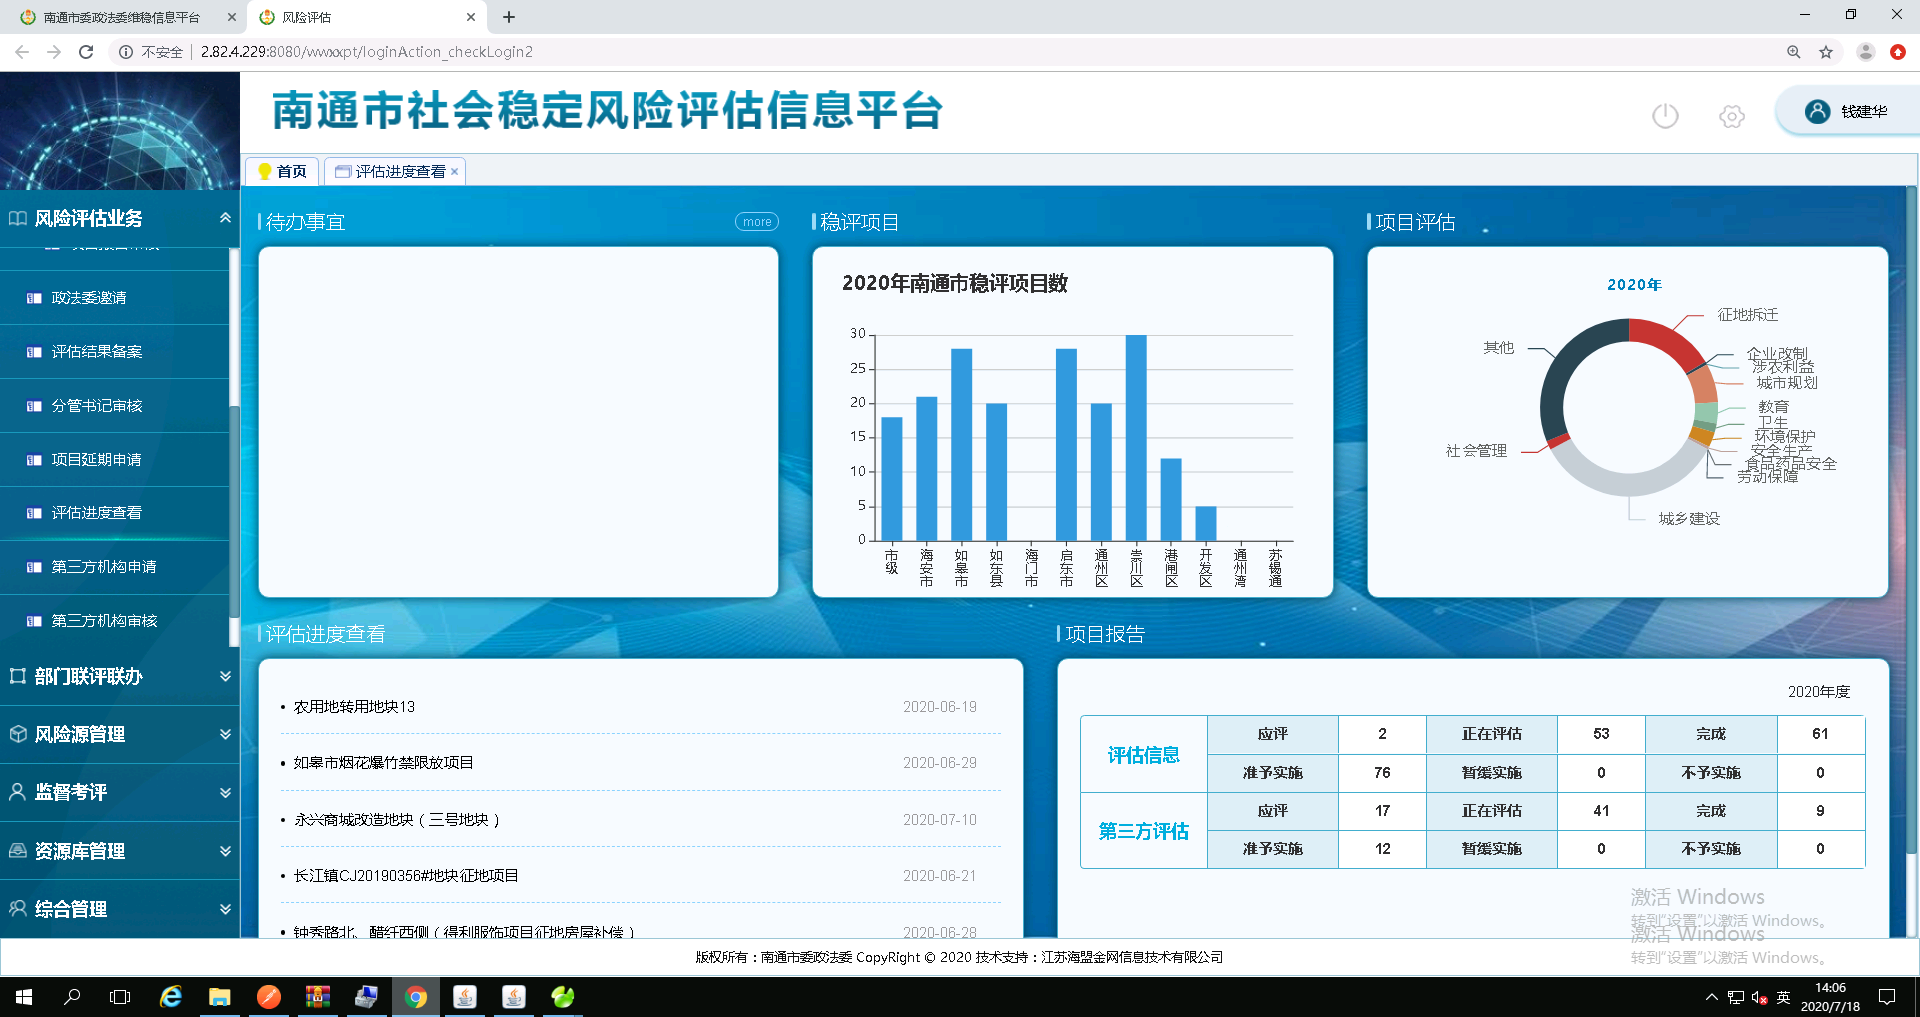Click the 评估结果备案 sidebar icon
The width and height of the screenshot is (1920, 1017).
(x=33, y=351)
